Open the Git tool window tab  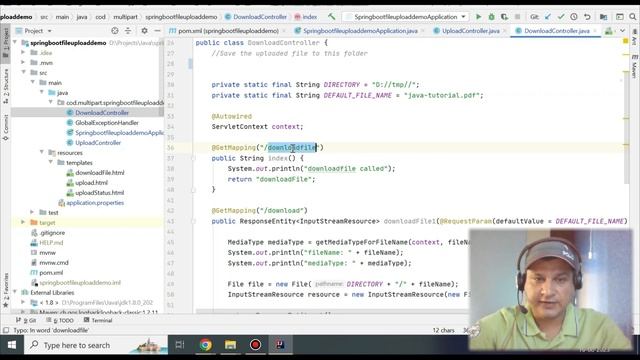26,320
